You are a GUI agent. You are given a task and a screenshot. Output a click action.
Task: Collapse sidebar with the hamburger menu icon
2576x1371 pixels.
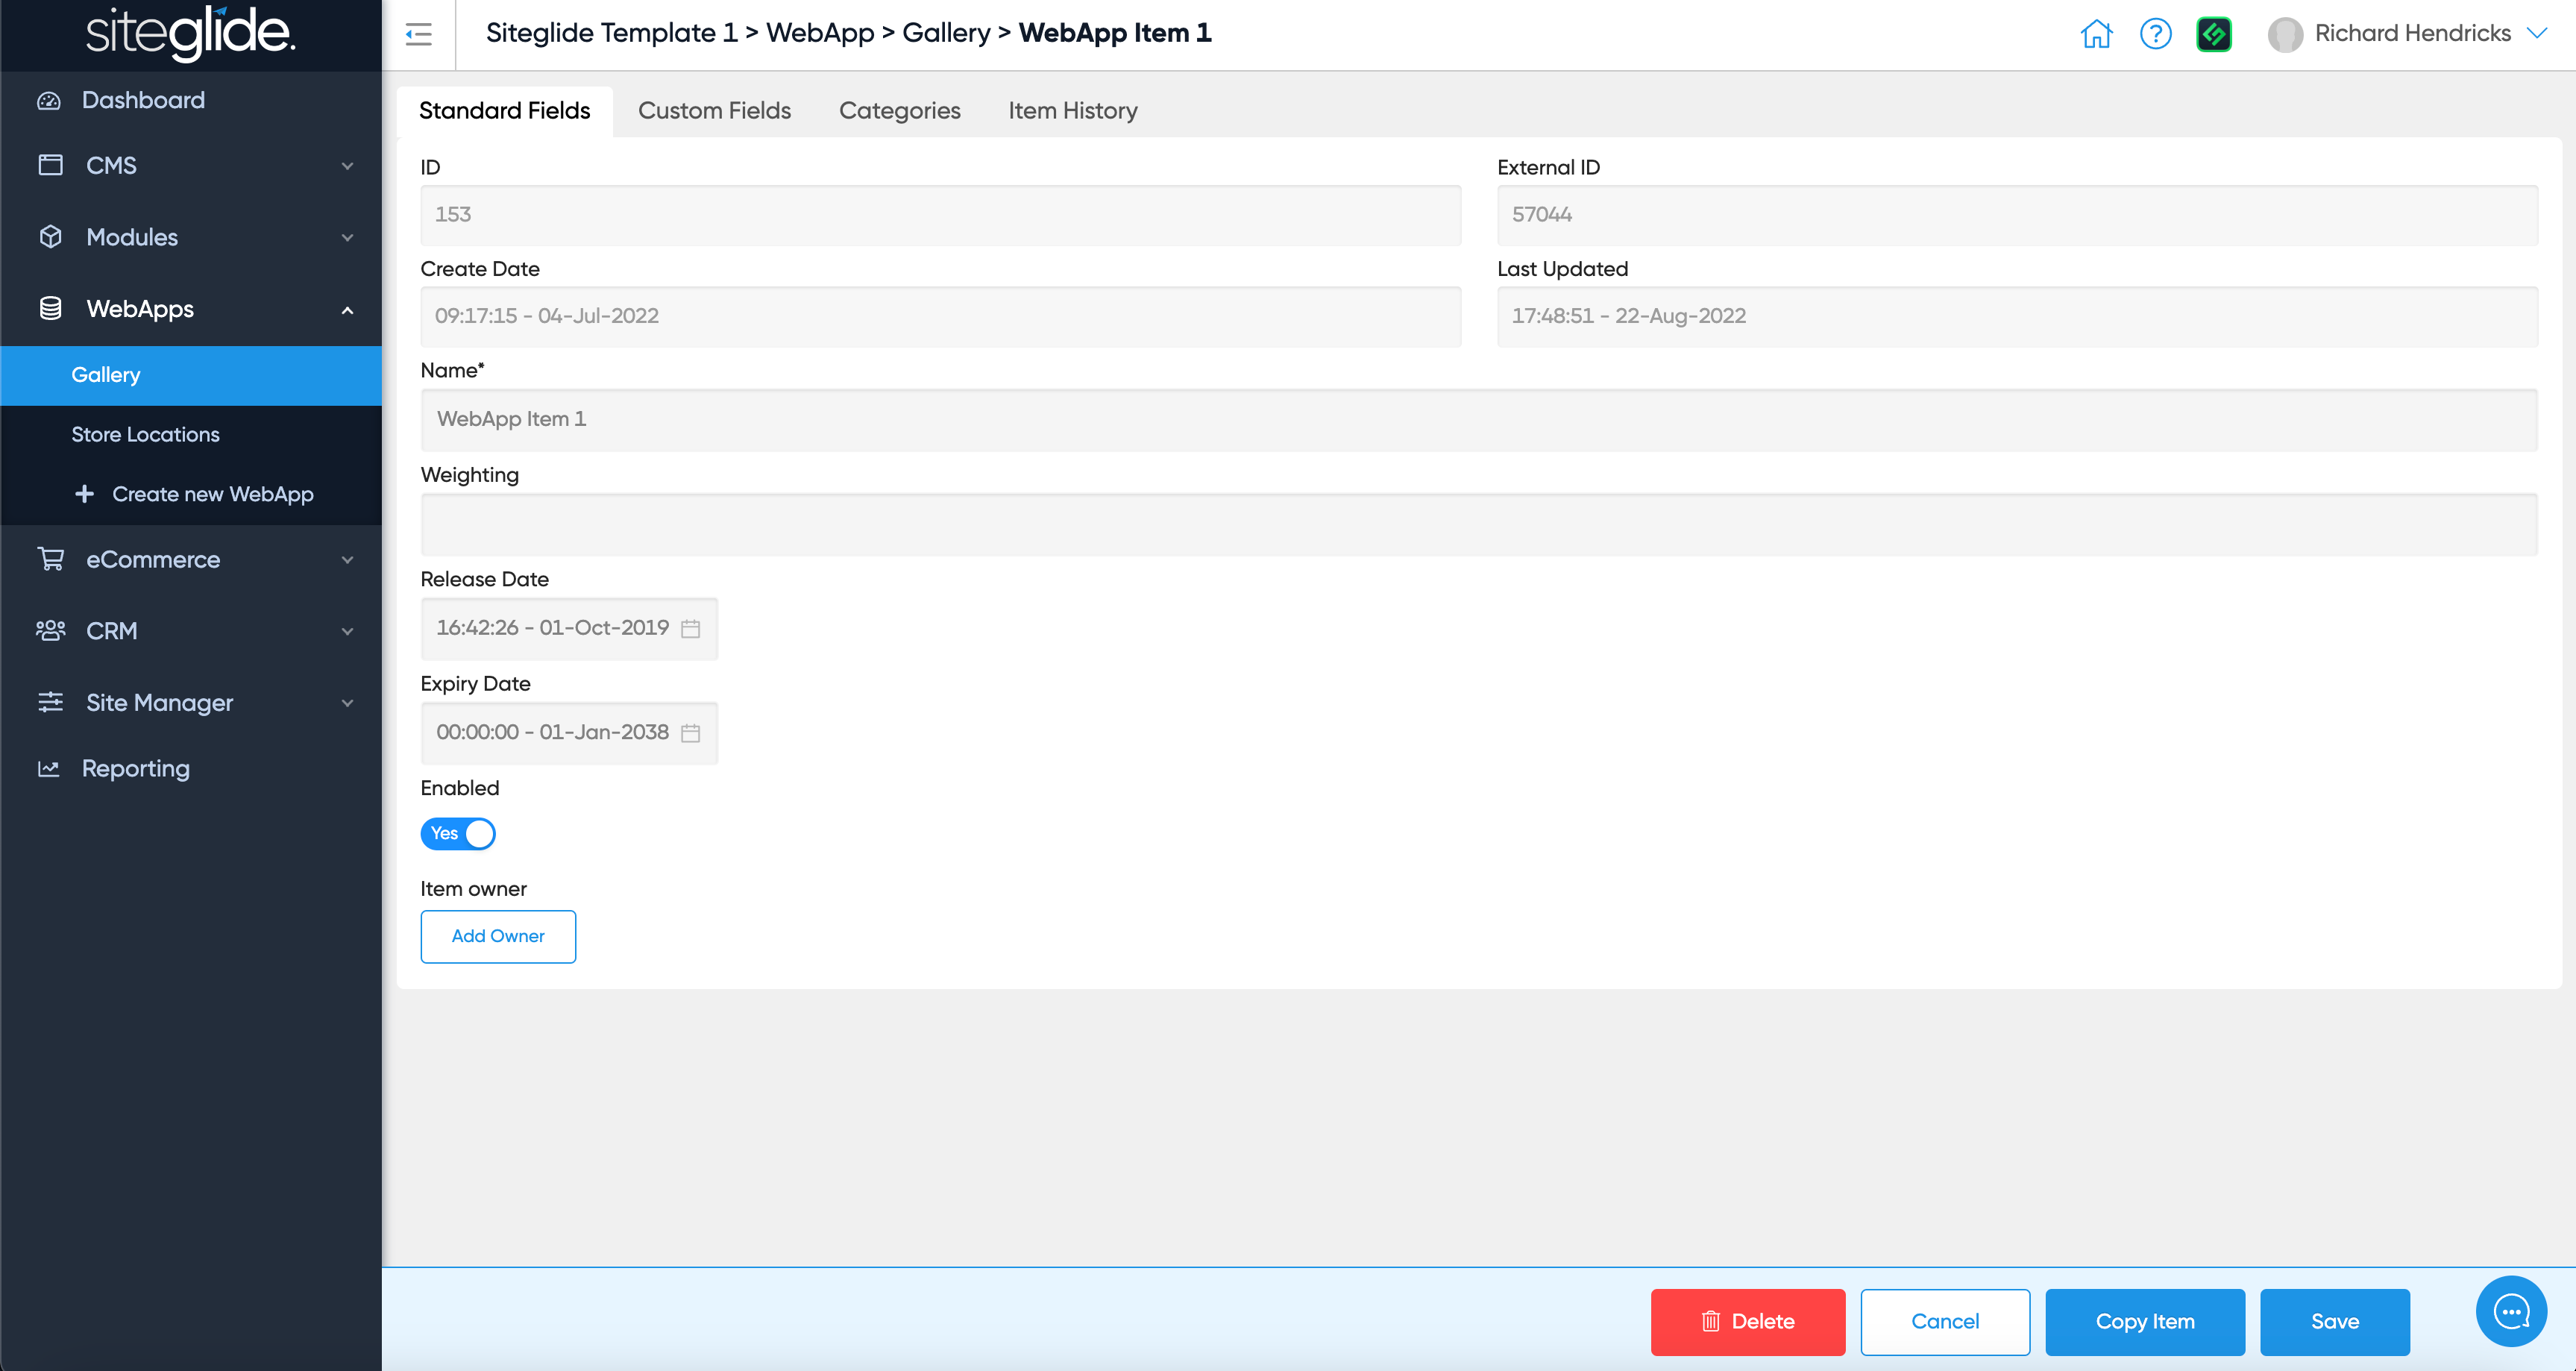click(x=418, y=34)
